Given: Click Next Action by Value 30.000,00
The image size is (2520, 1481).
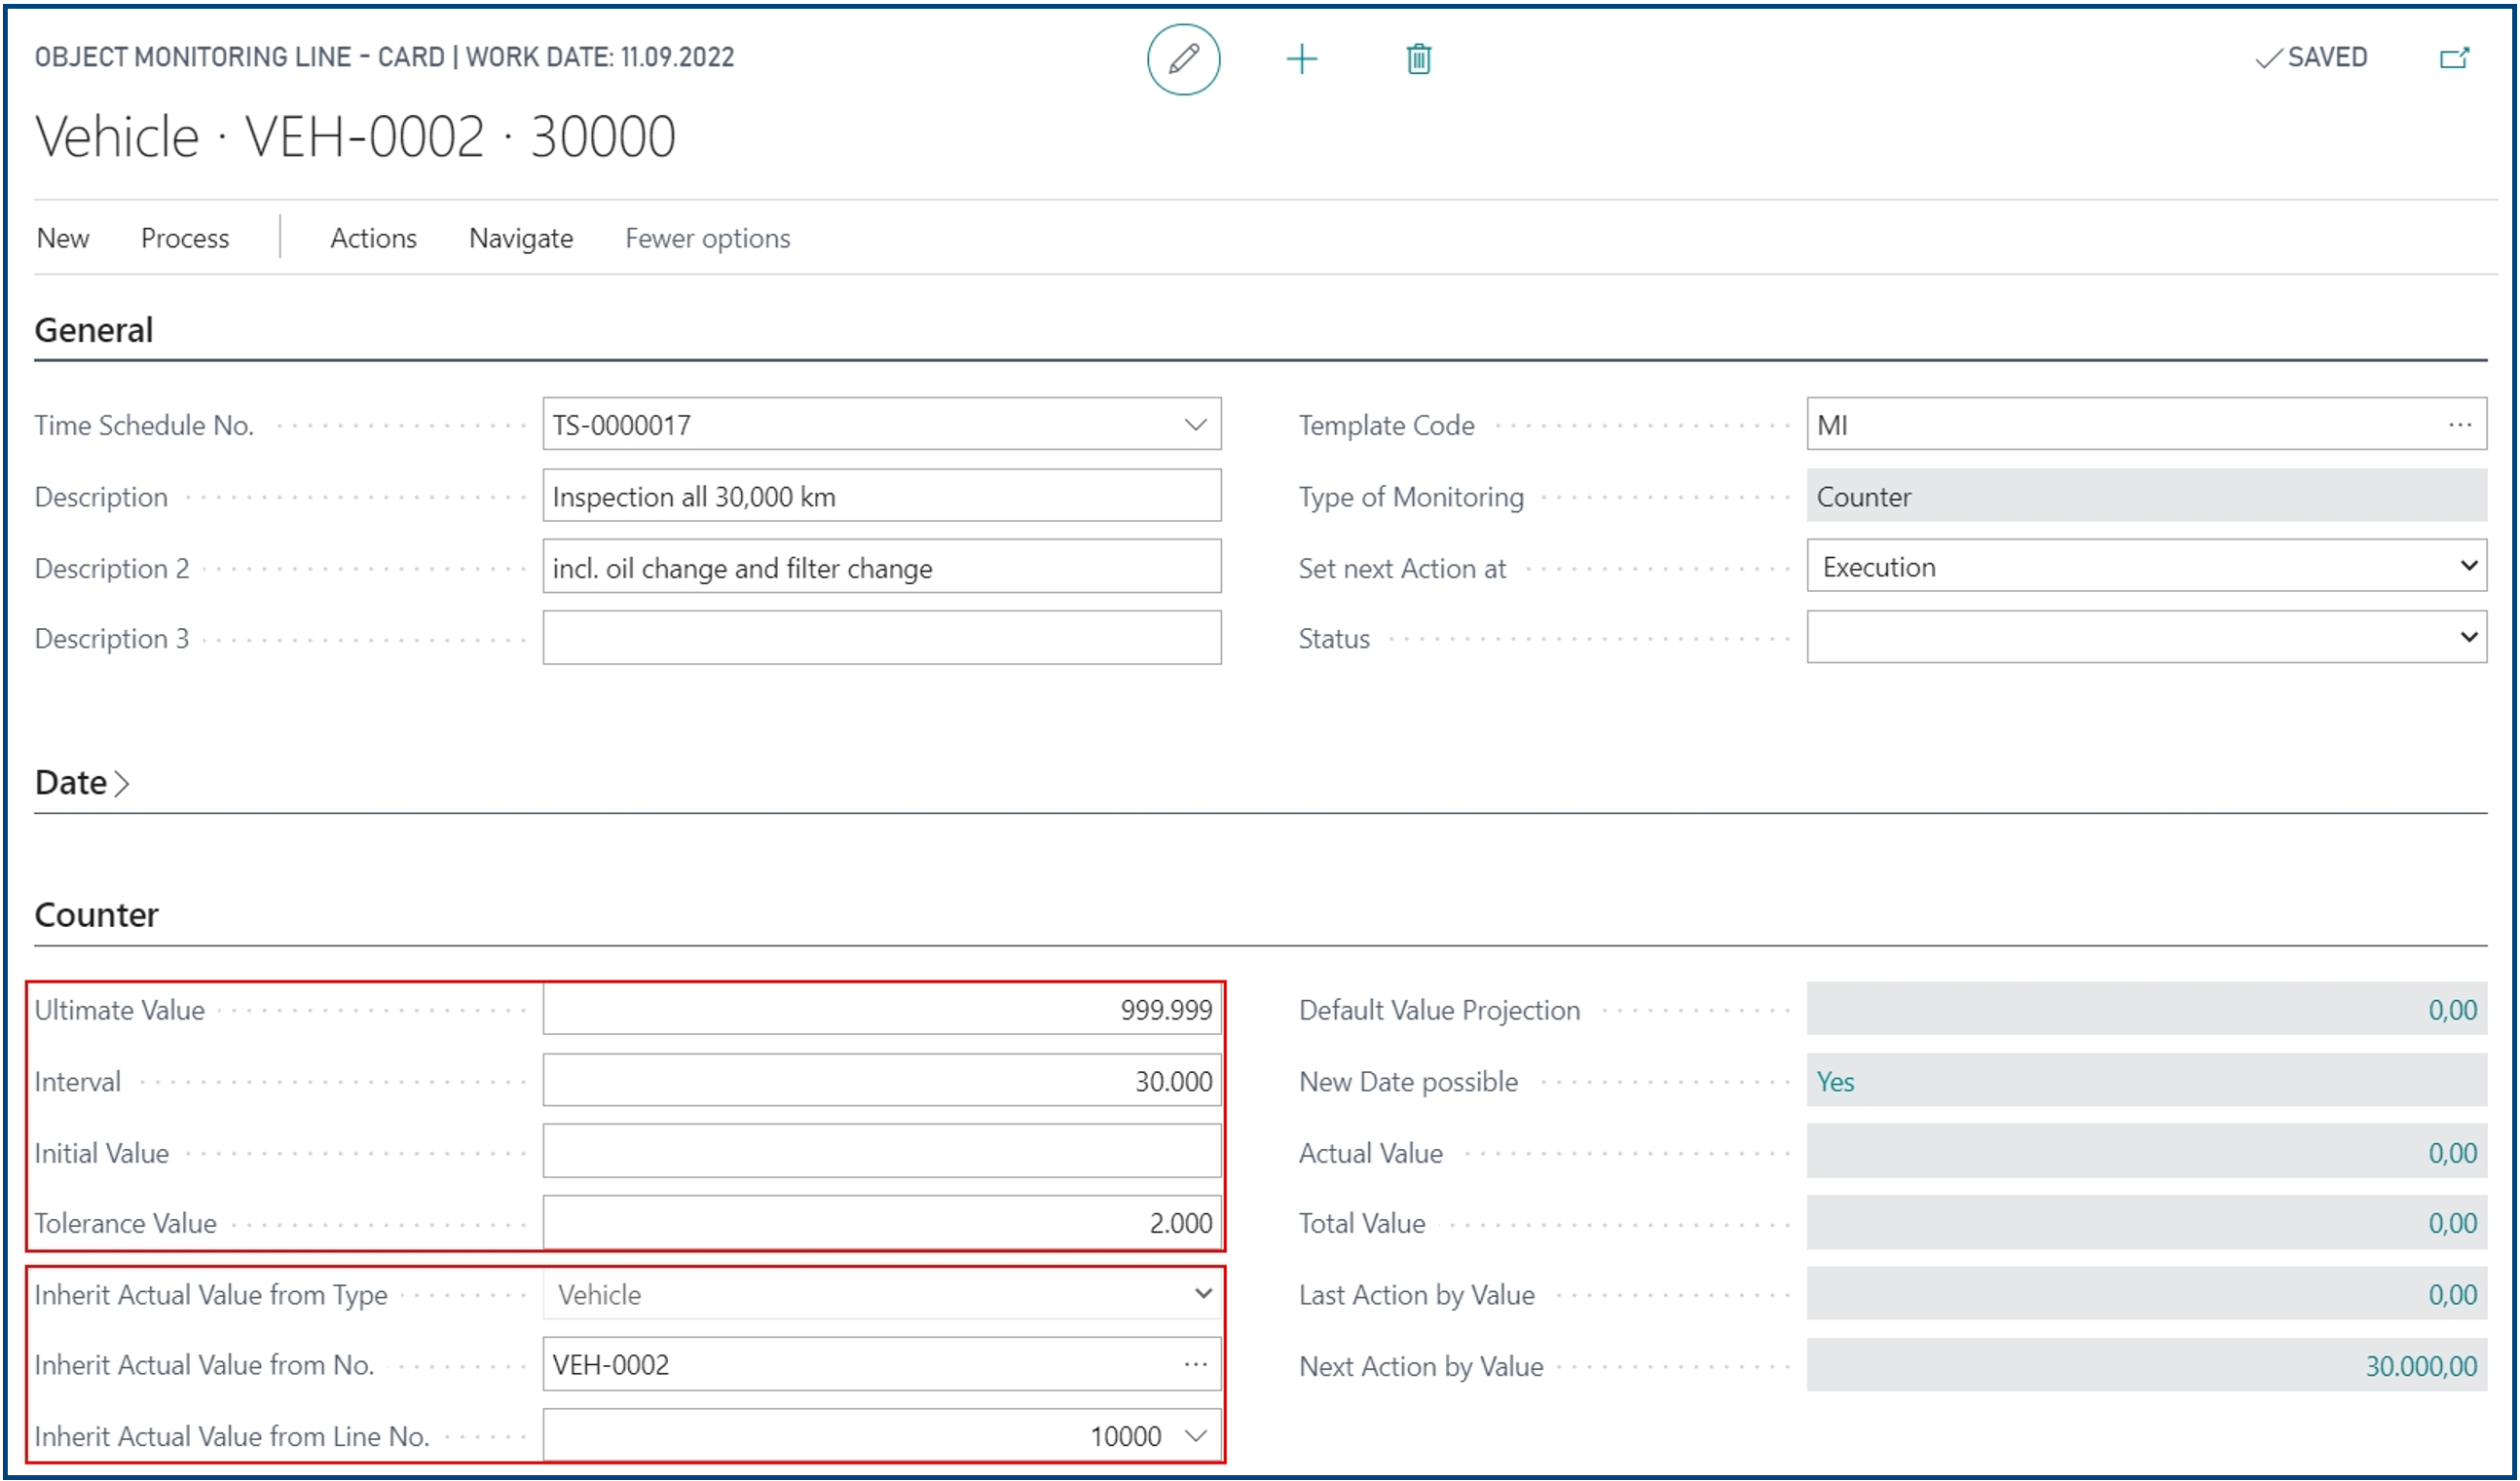Looking at the screenshot, I should pyautogui.click(x=2421, y=1366).
